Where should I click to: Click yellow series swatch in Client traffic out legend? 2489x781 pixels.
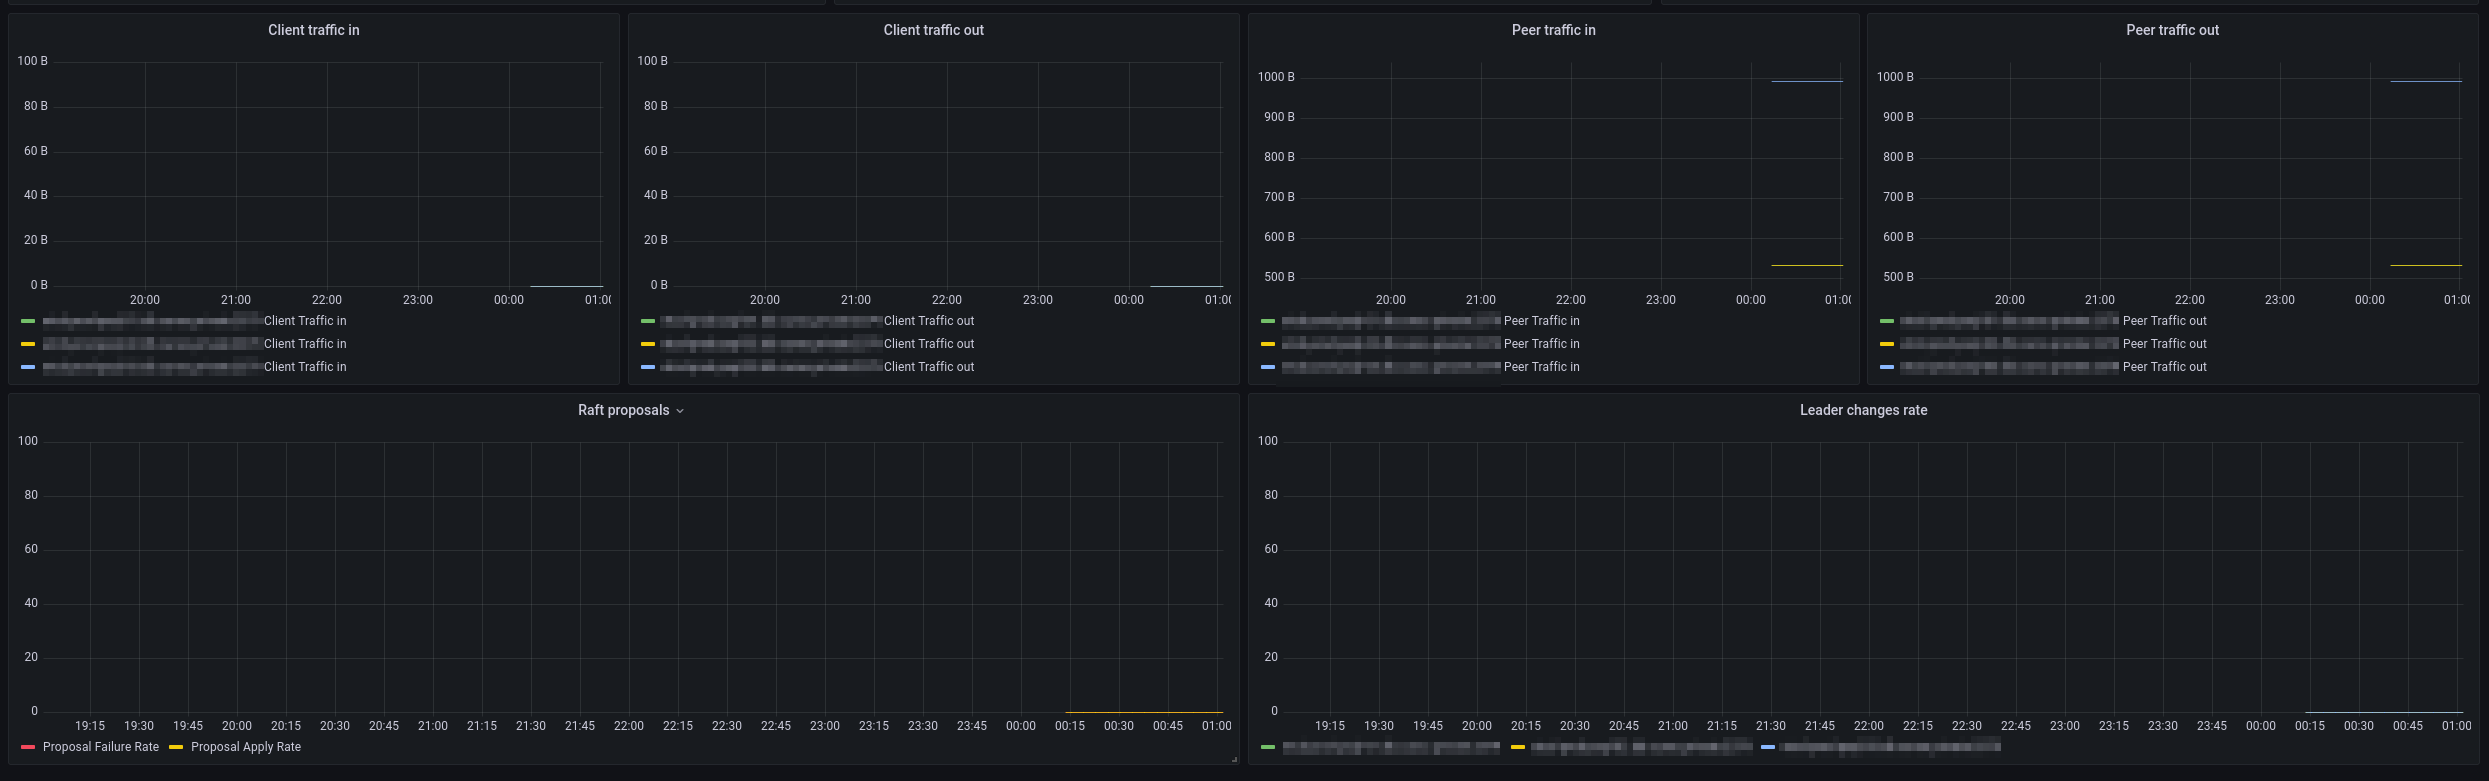point(648,344)
